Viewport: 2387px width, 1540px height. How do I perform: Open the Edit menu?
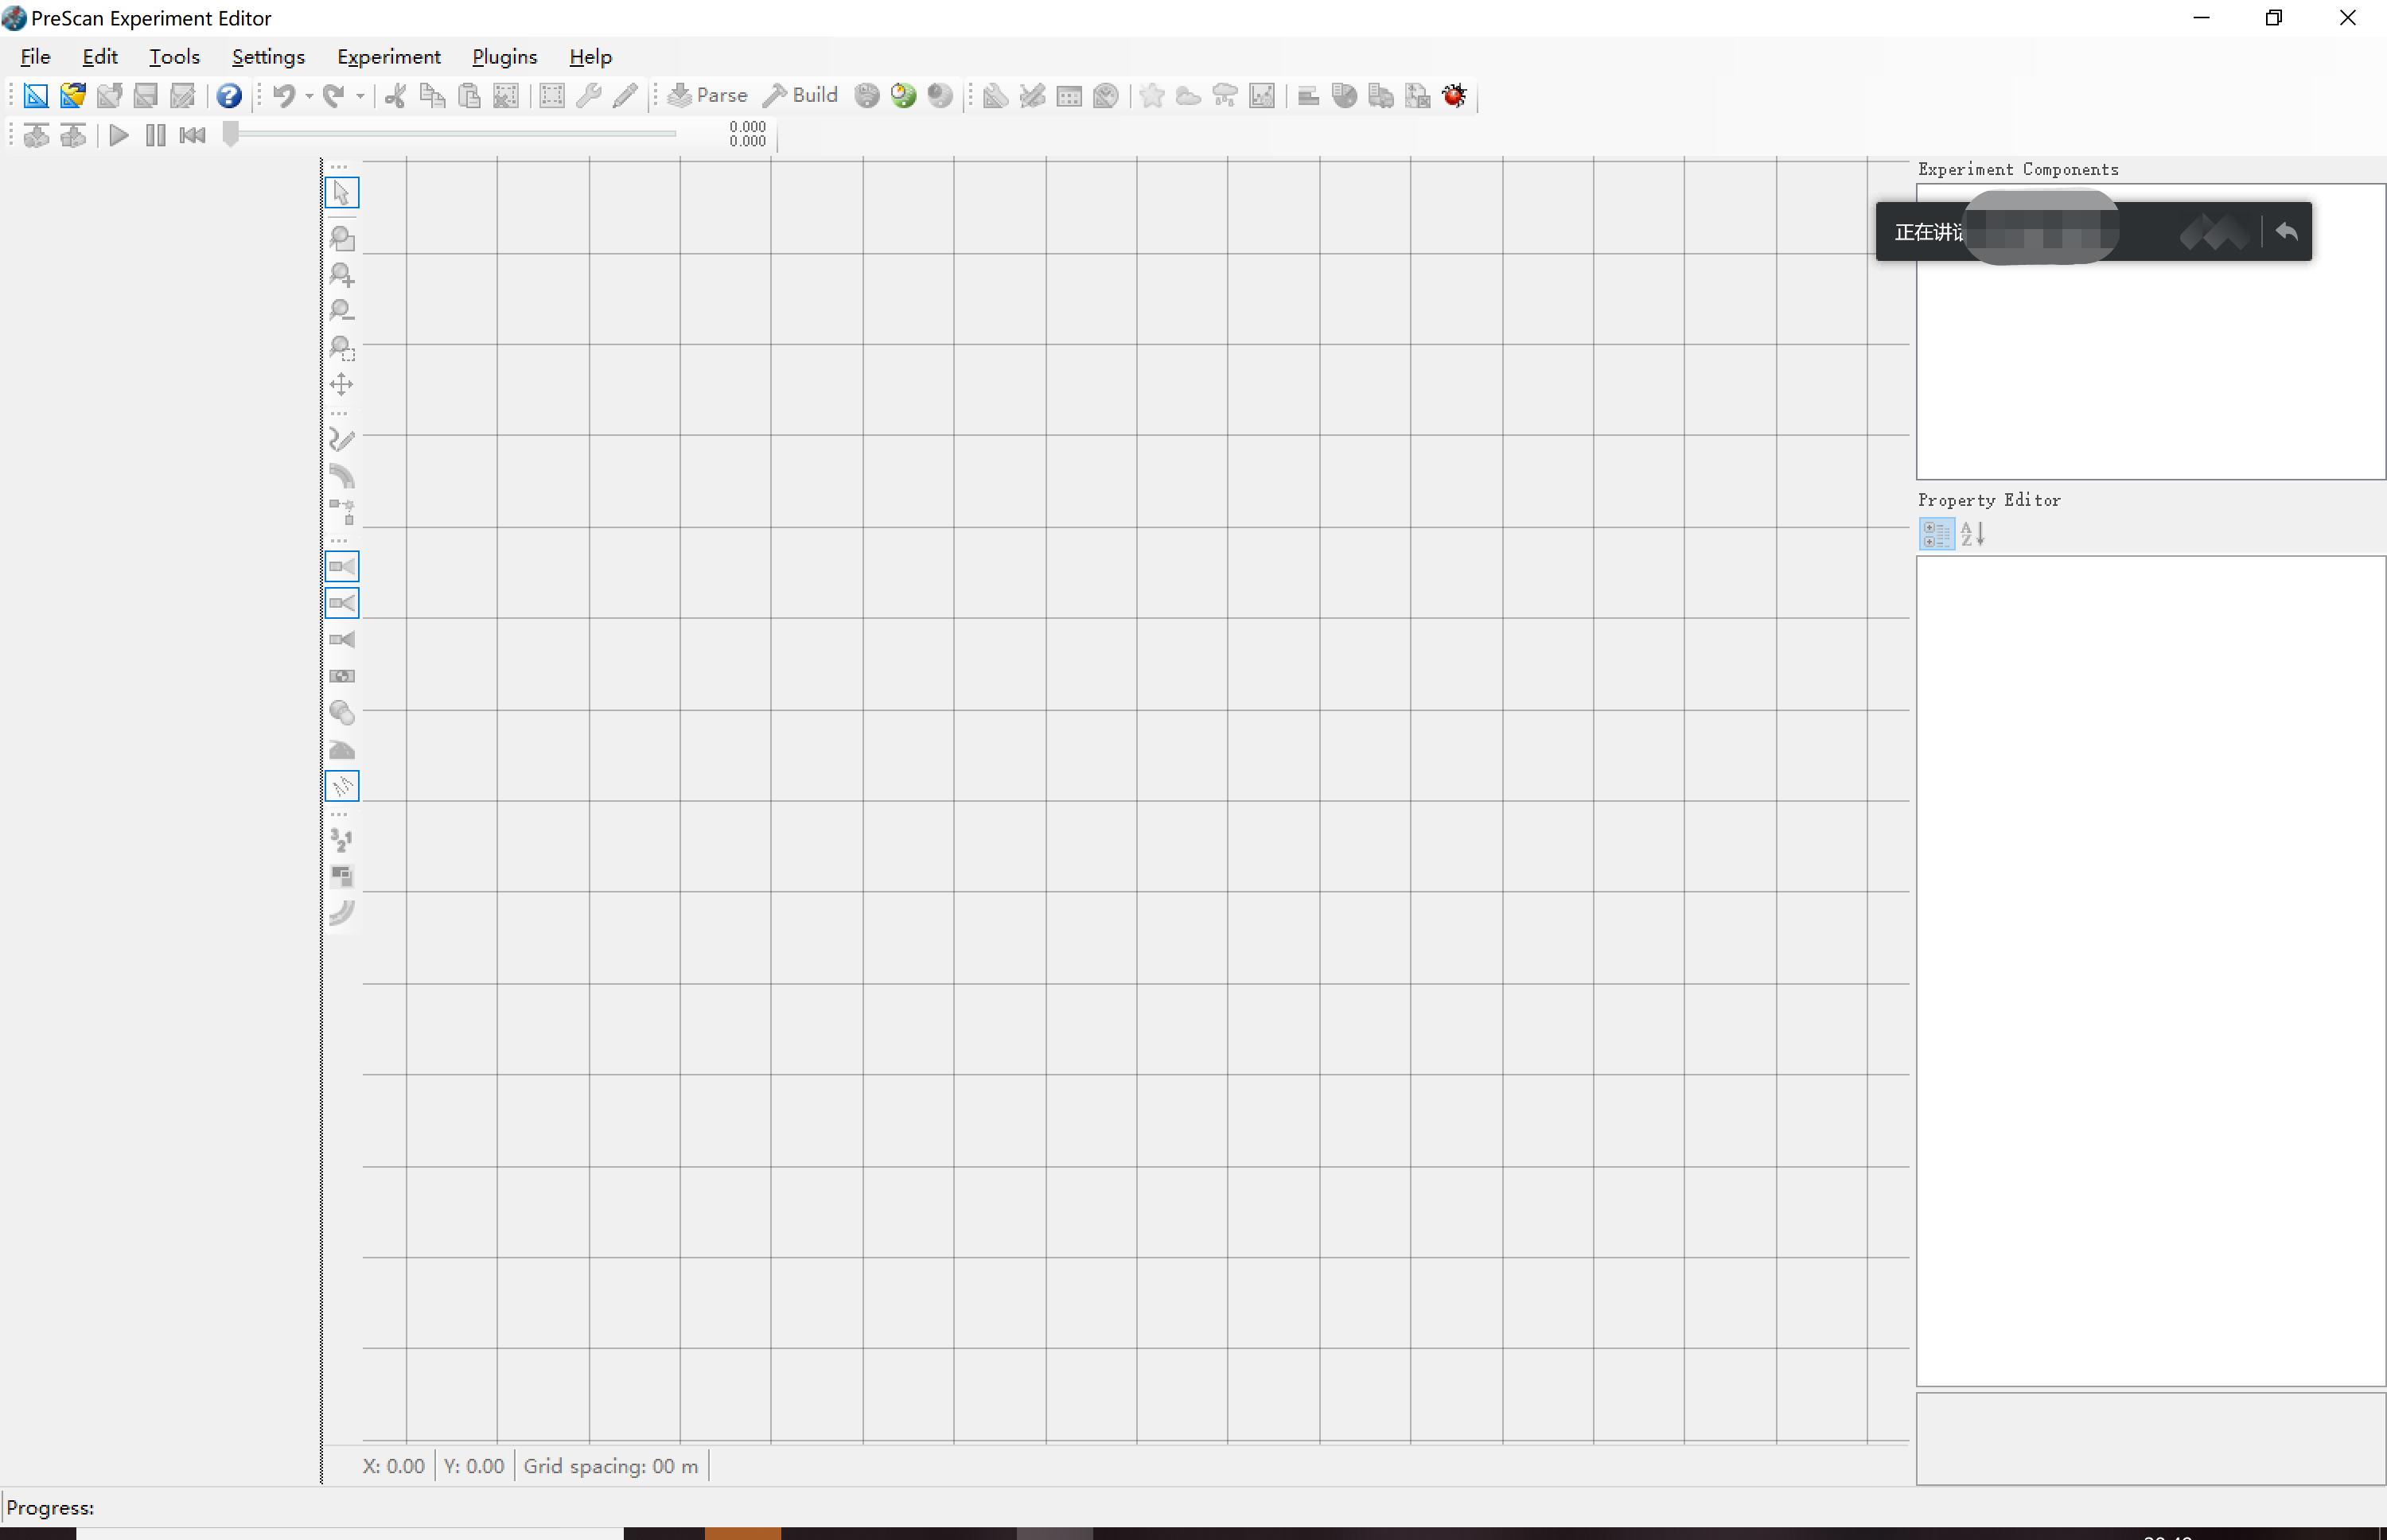[x=100, y=57]
